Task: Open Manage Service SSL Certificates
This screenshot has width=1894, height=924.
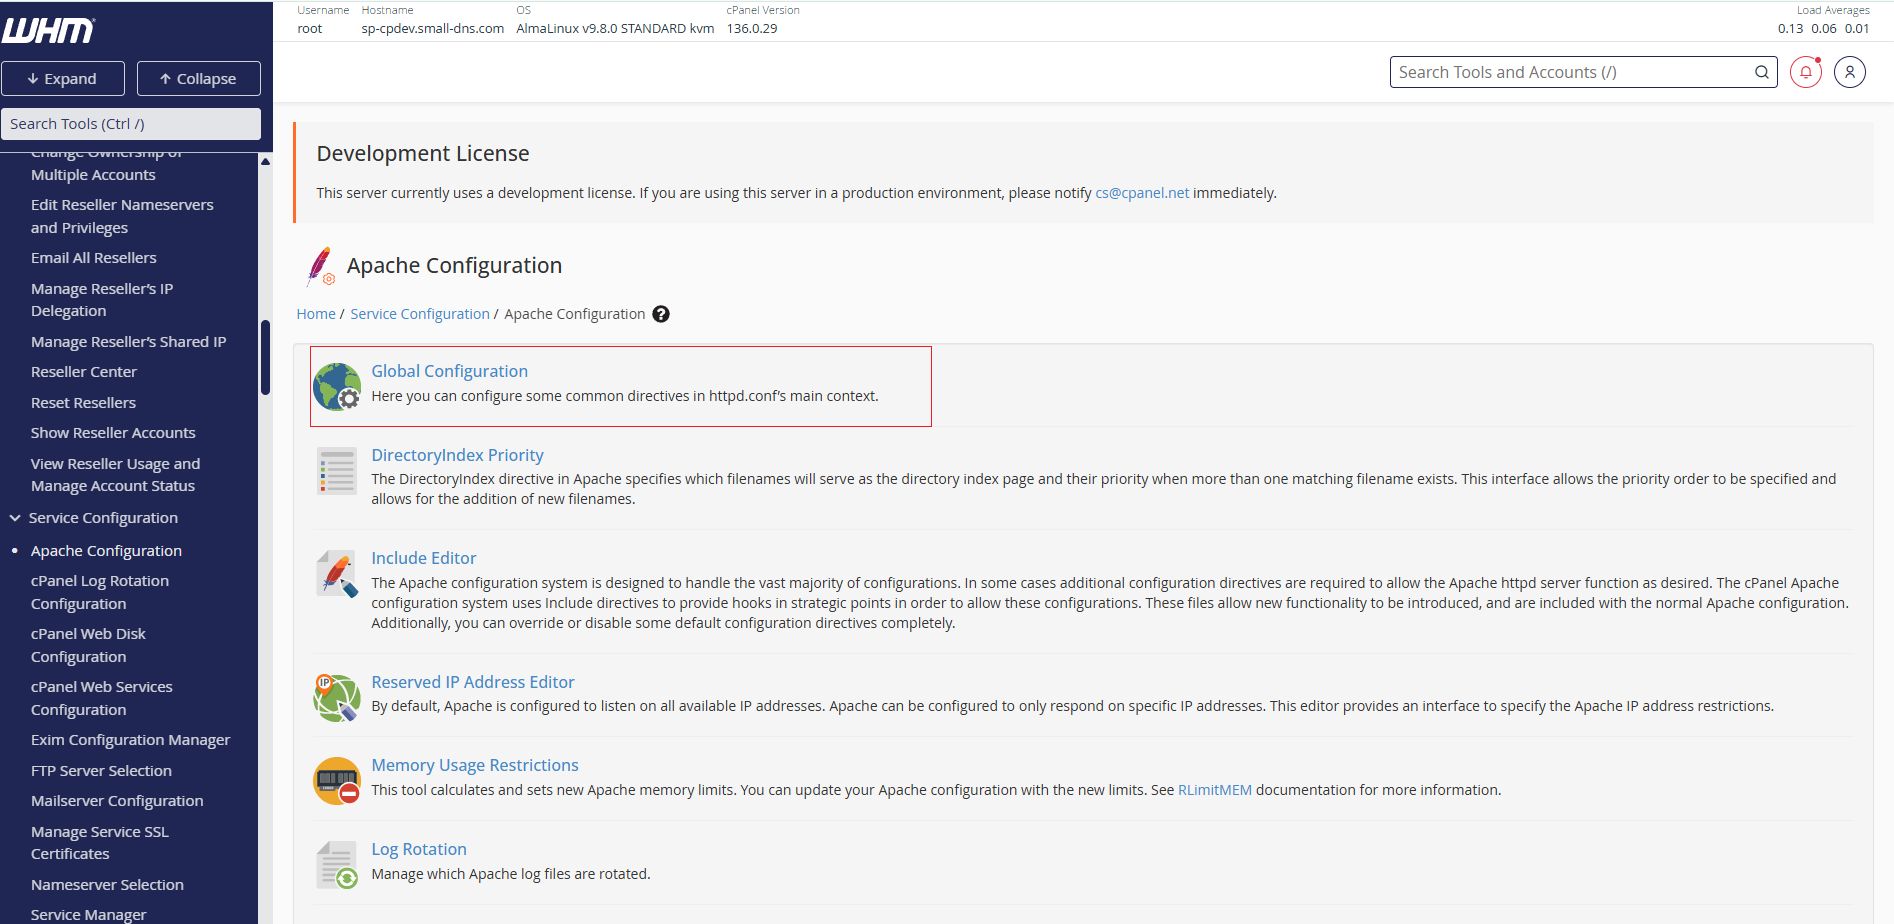Action: coord(100,843)
